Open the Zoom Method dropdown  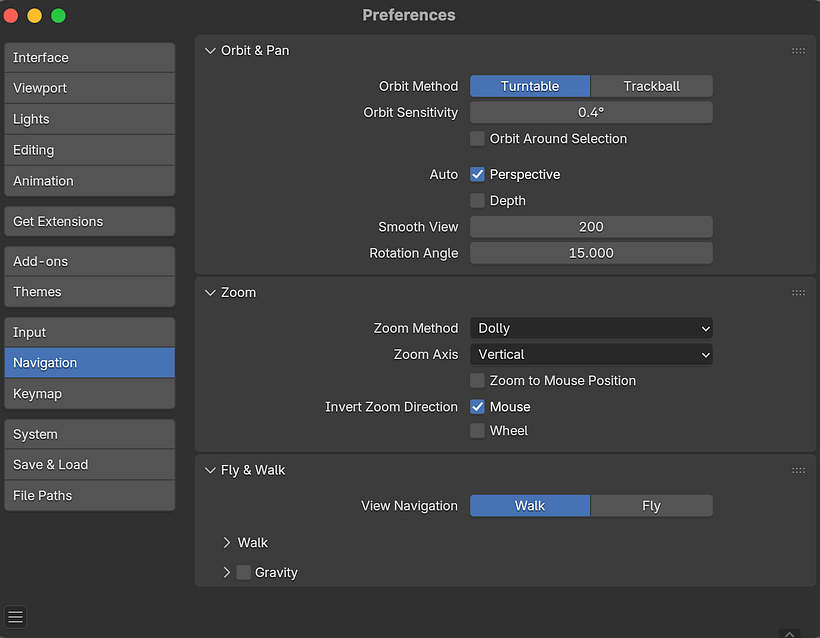pyautogui.click(x=591, y=328)
